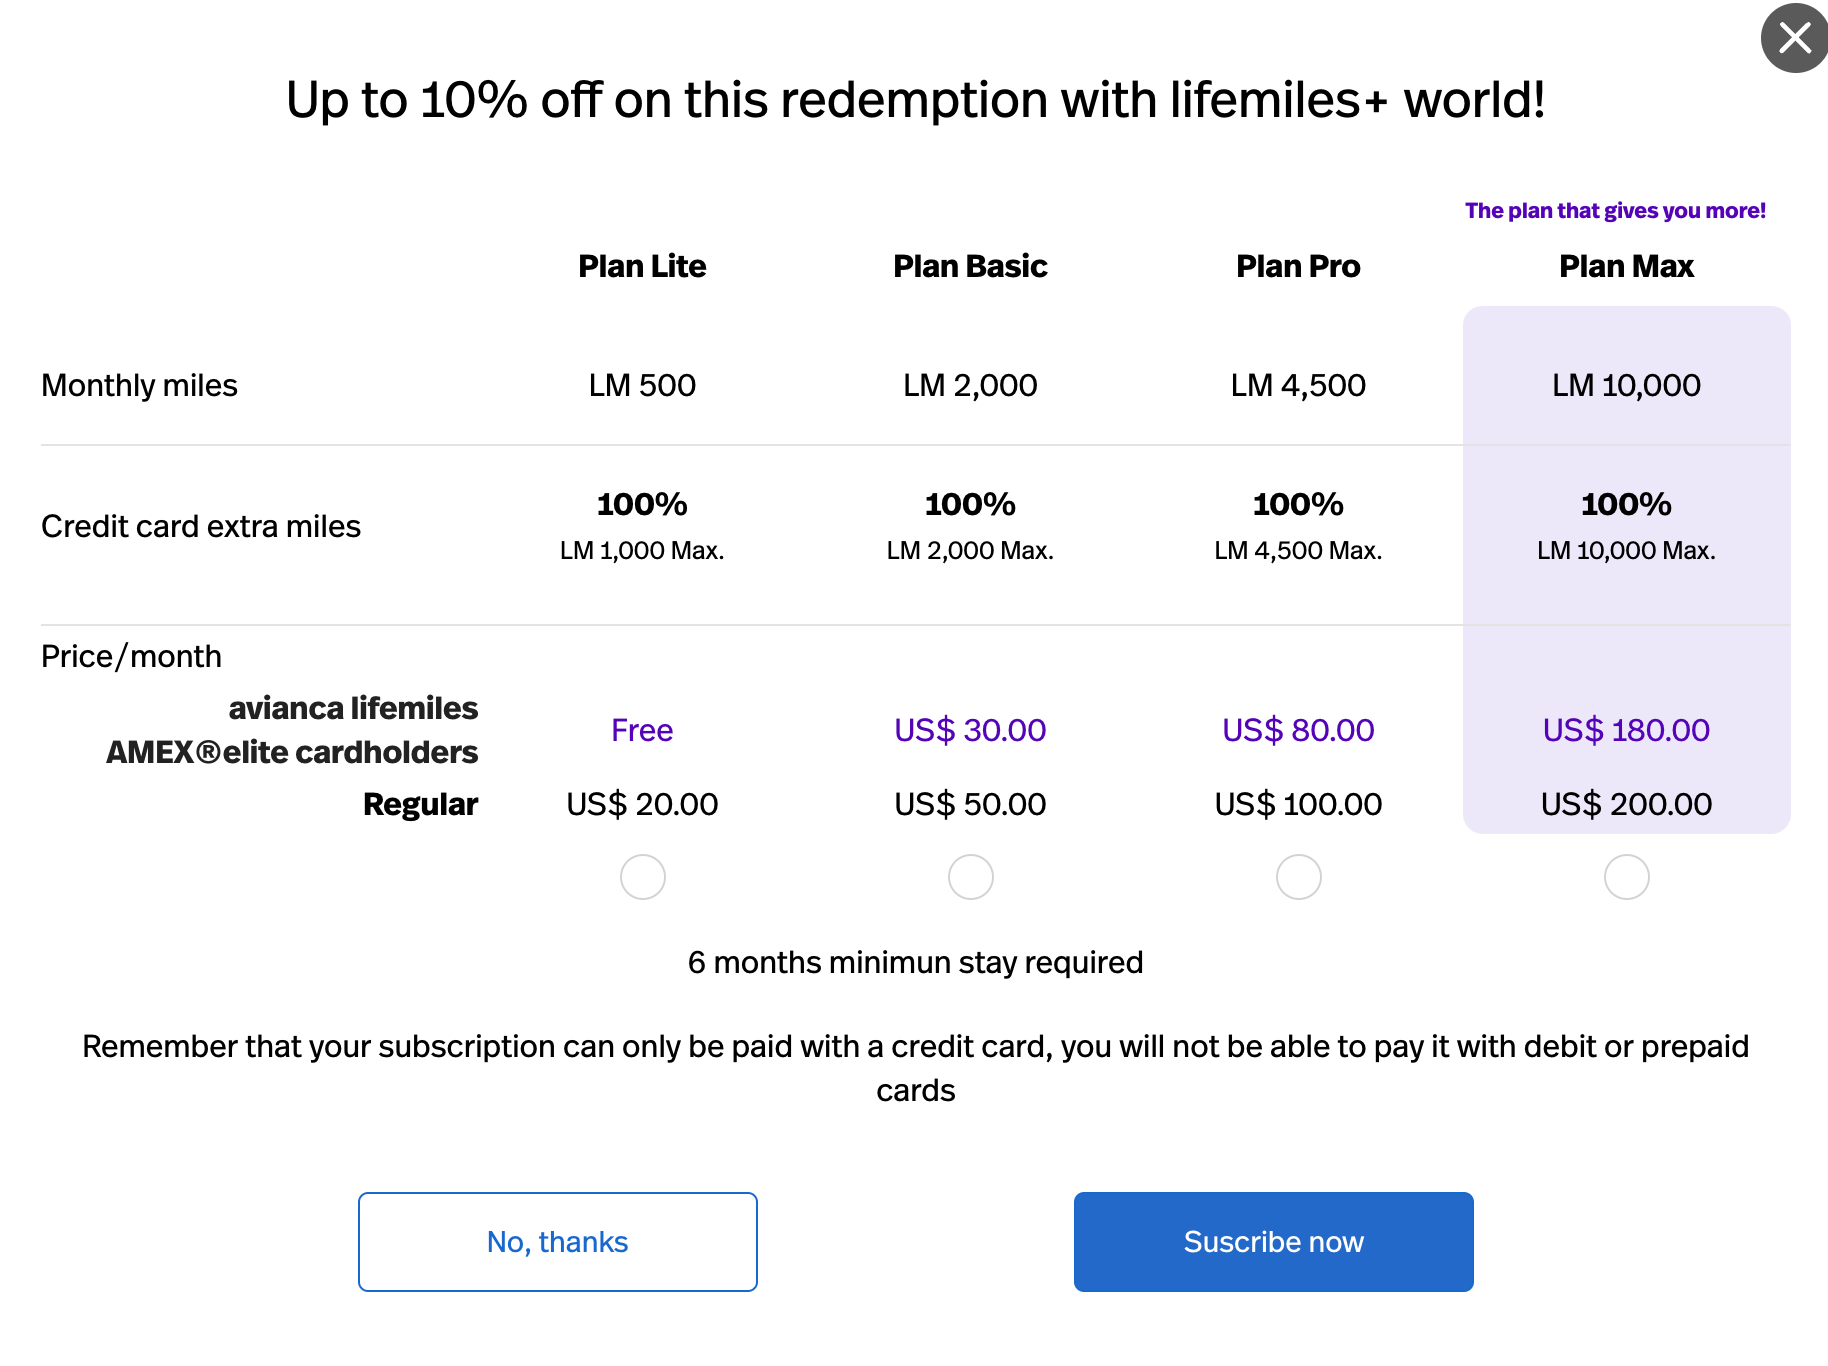Viewport: 1828px width, 1366px height.
Task: Click 'The plan that gives you more!' label
Action: coord(1615,210)
